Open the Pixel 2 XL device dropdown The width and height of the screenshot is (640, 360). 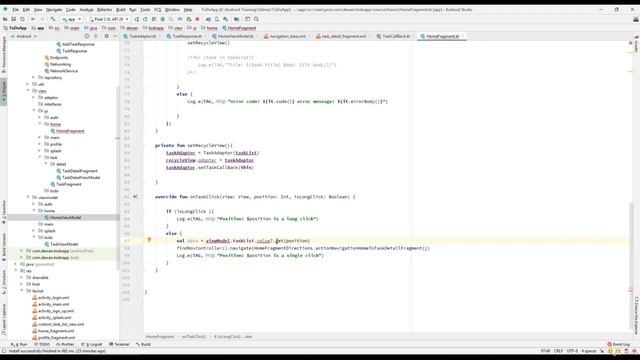pyautogui.click(x=109, y=19)
